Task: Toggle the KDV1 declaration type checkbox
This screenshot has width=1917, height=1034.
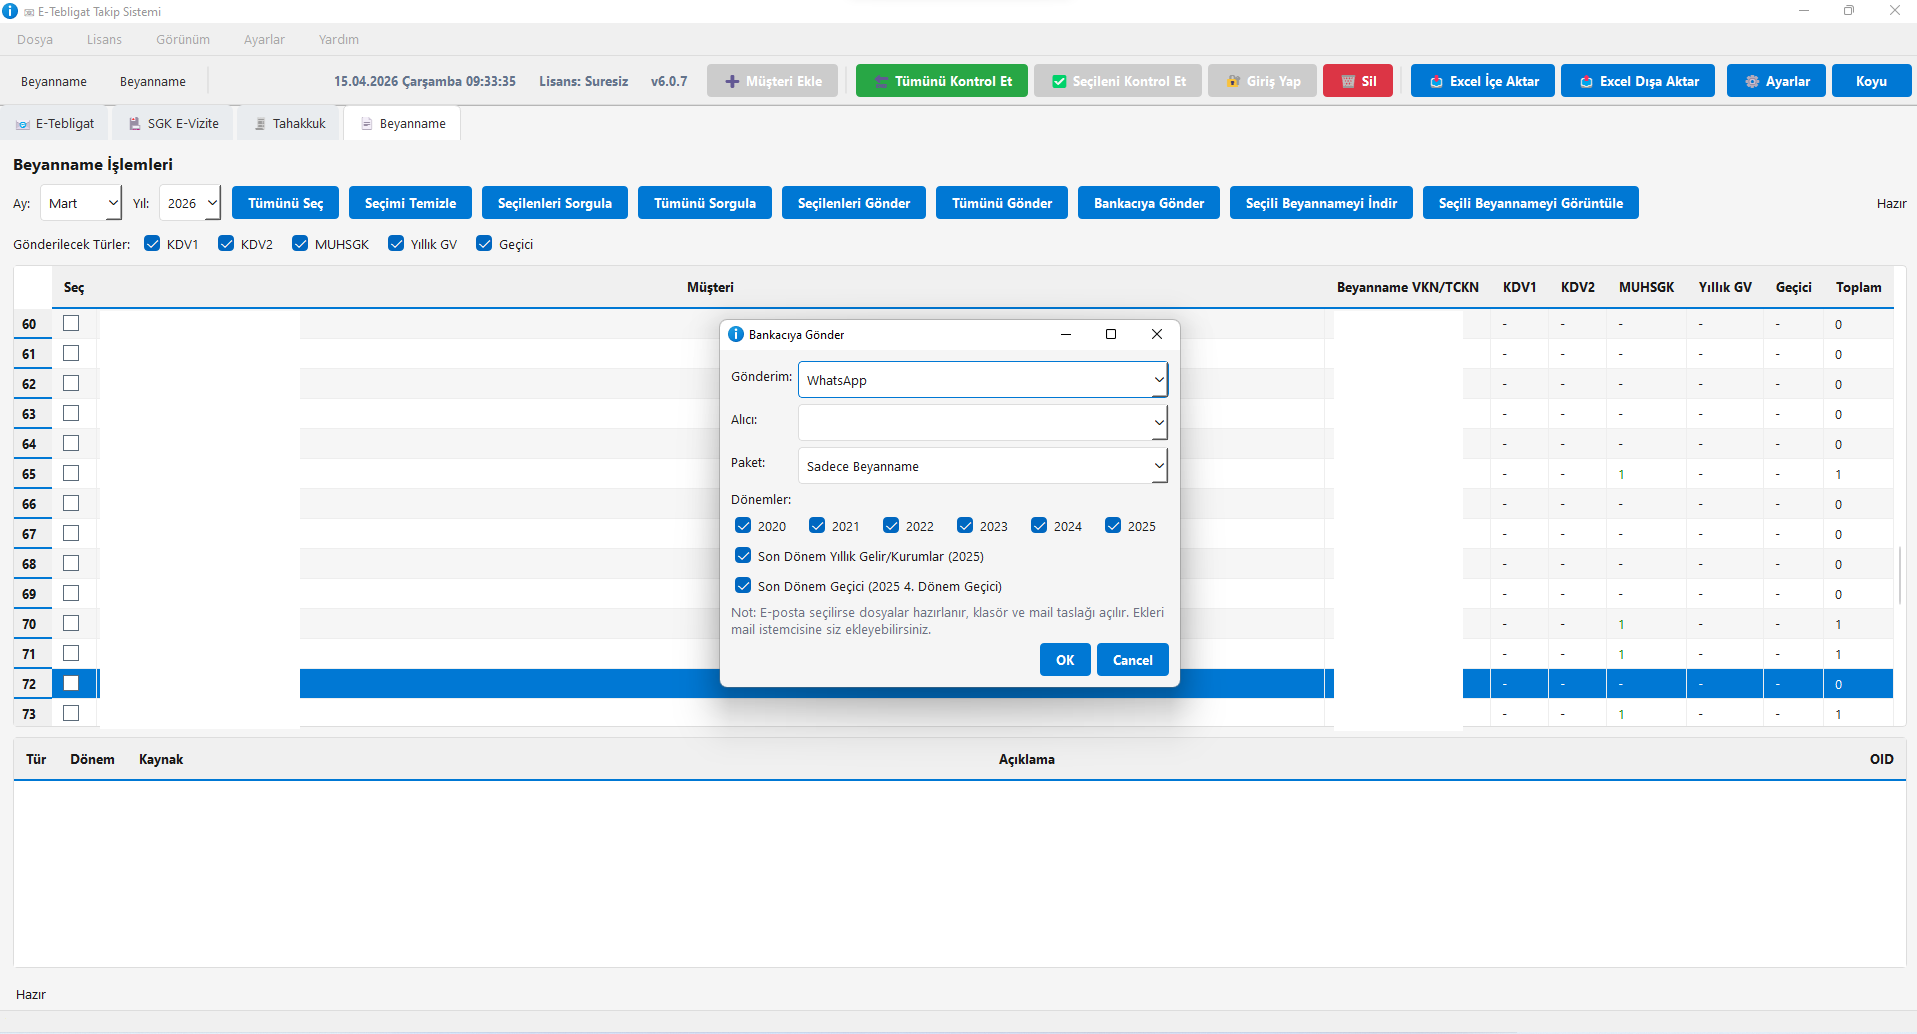Action: tap(152, 244)
